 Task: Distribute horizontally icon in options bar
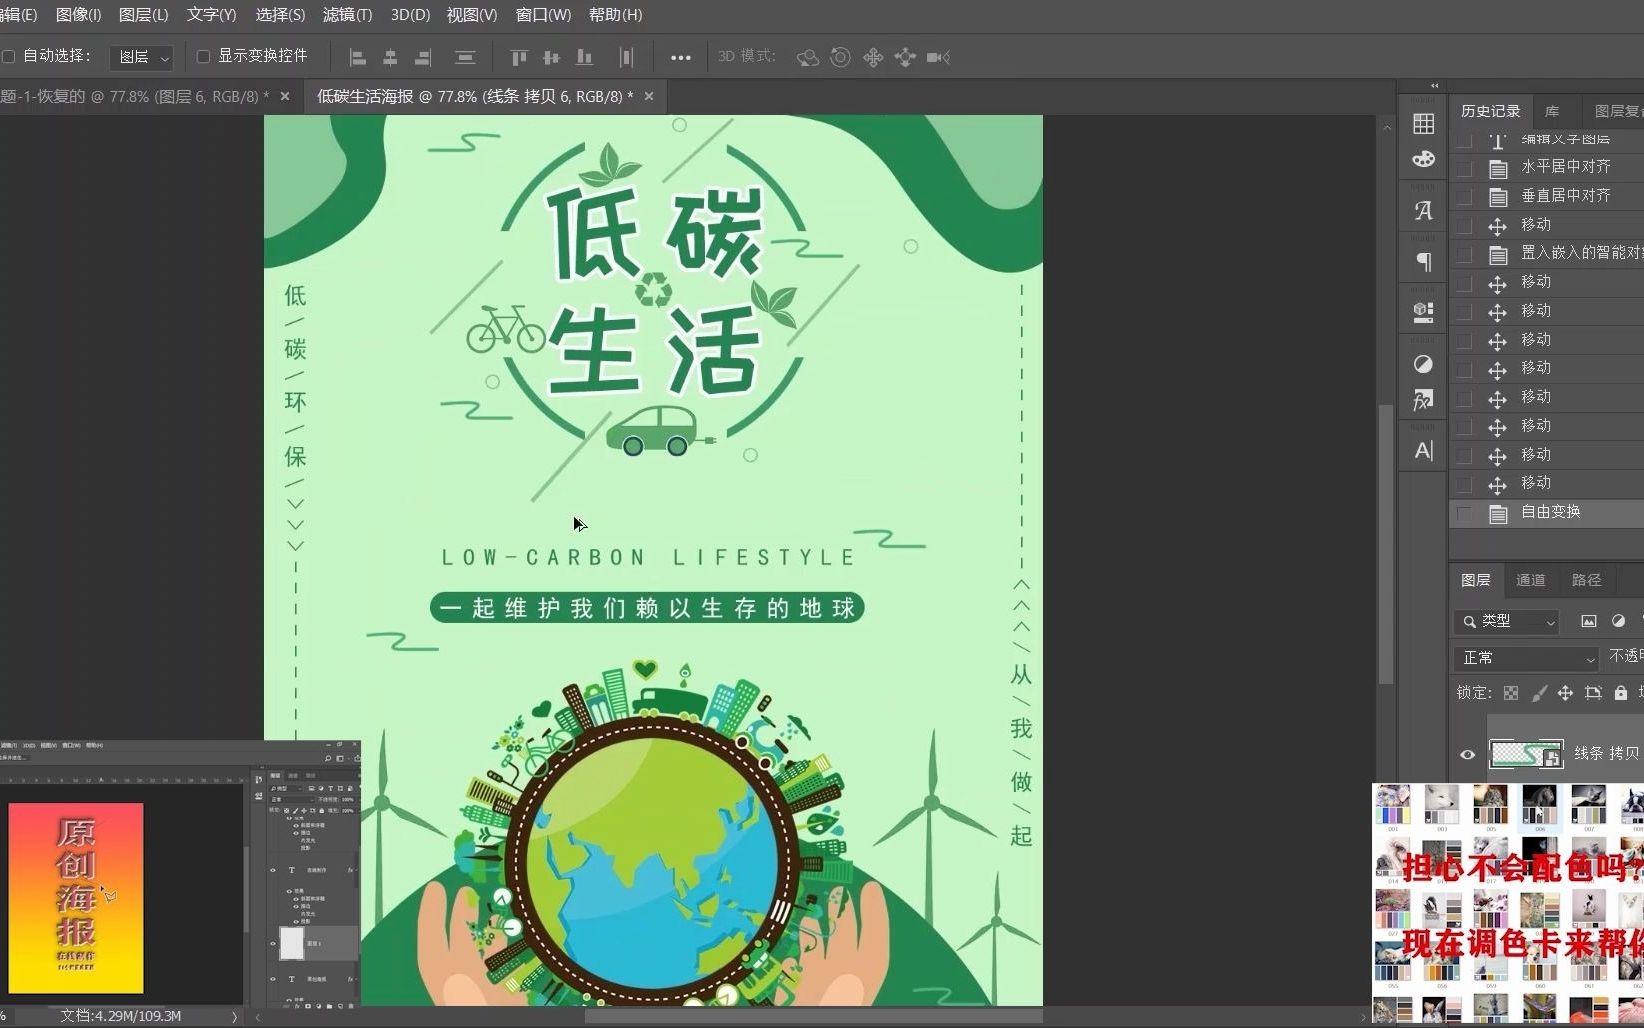tap(626, 57)
